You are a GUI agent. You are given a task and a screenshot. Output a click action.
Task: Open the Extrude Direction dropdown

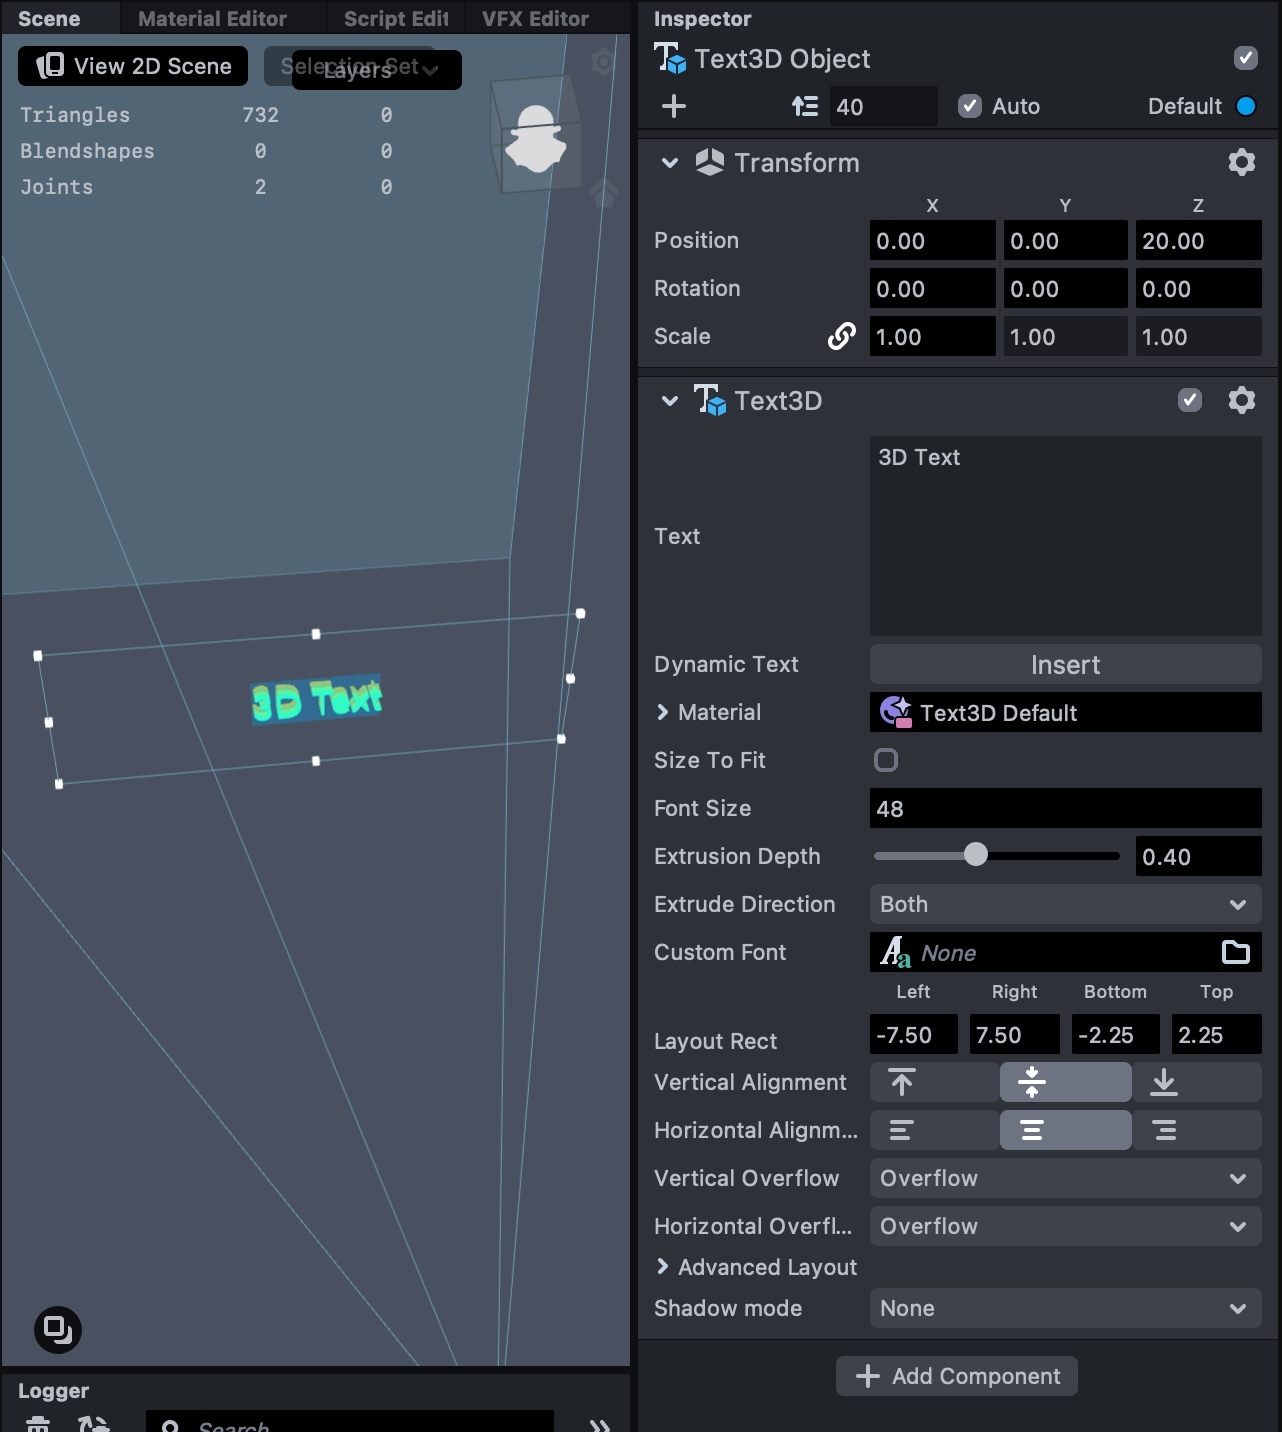pyautogui.click(x=1065, y=904)
